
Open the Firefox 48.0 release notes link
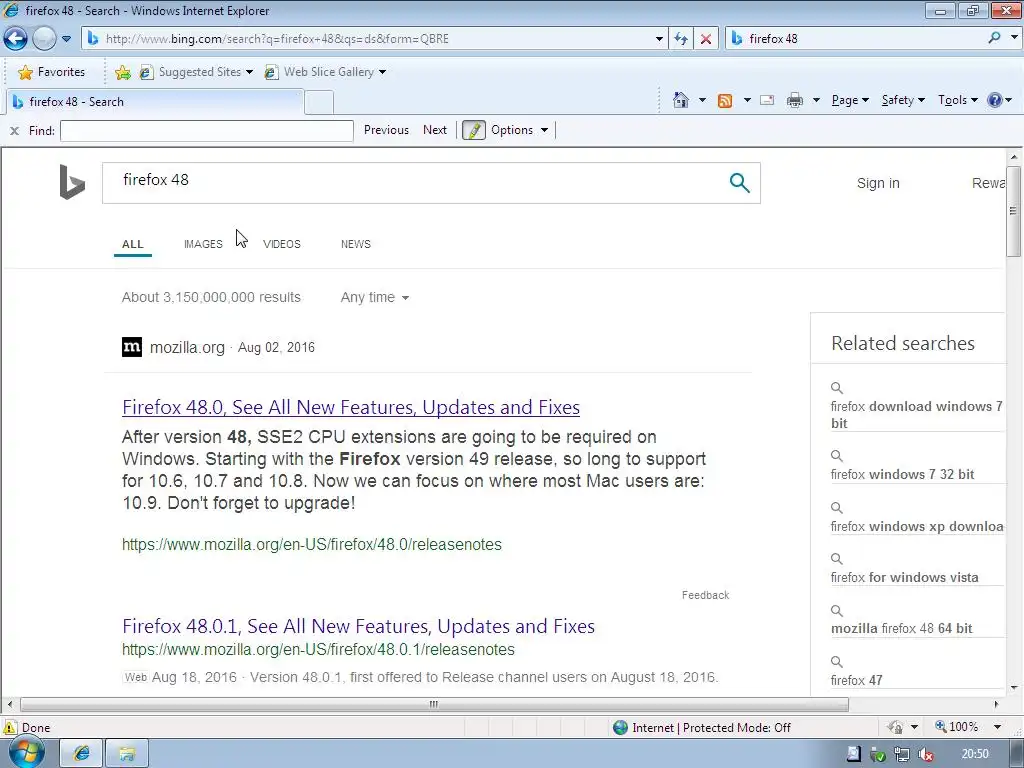tap(351, 408)
